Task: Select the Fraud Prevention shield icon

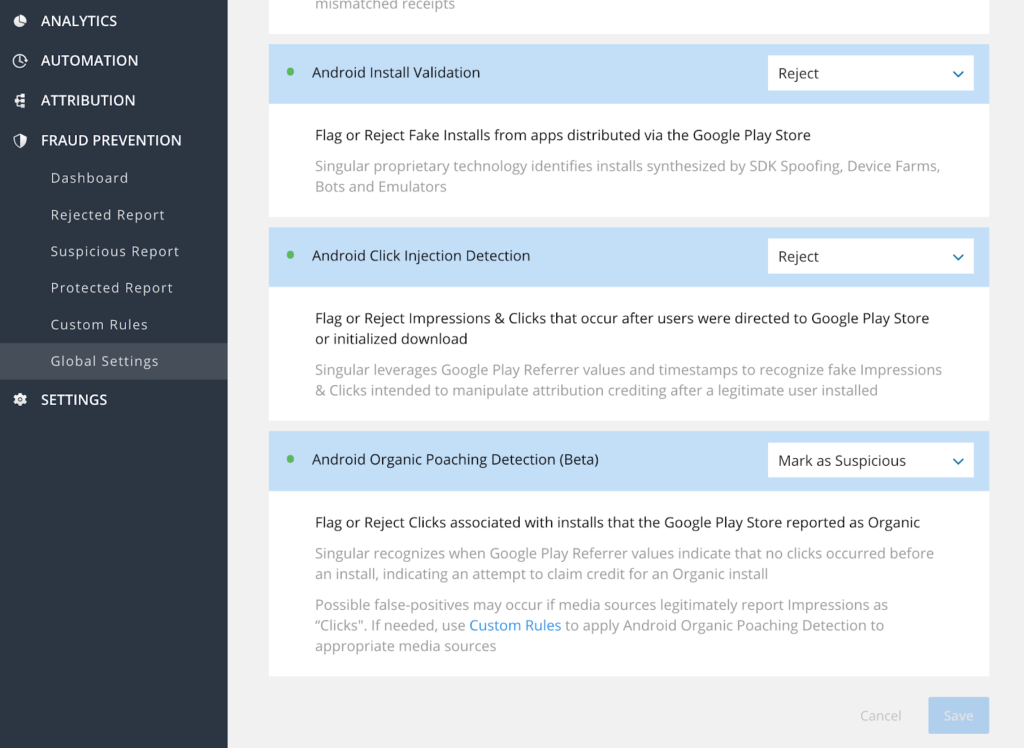Action: [22, 140]
